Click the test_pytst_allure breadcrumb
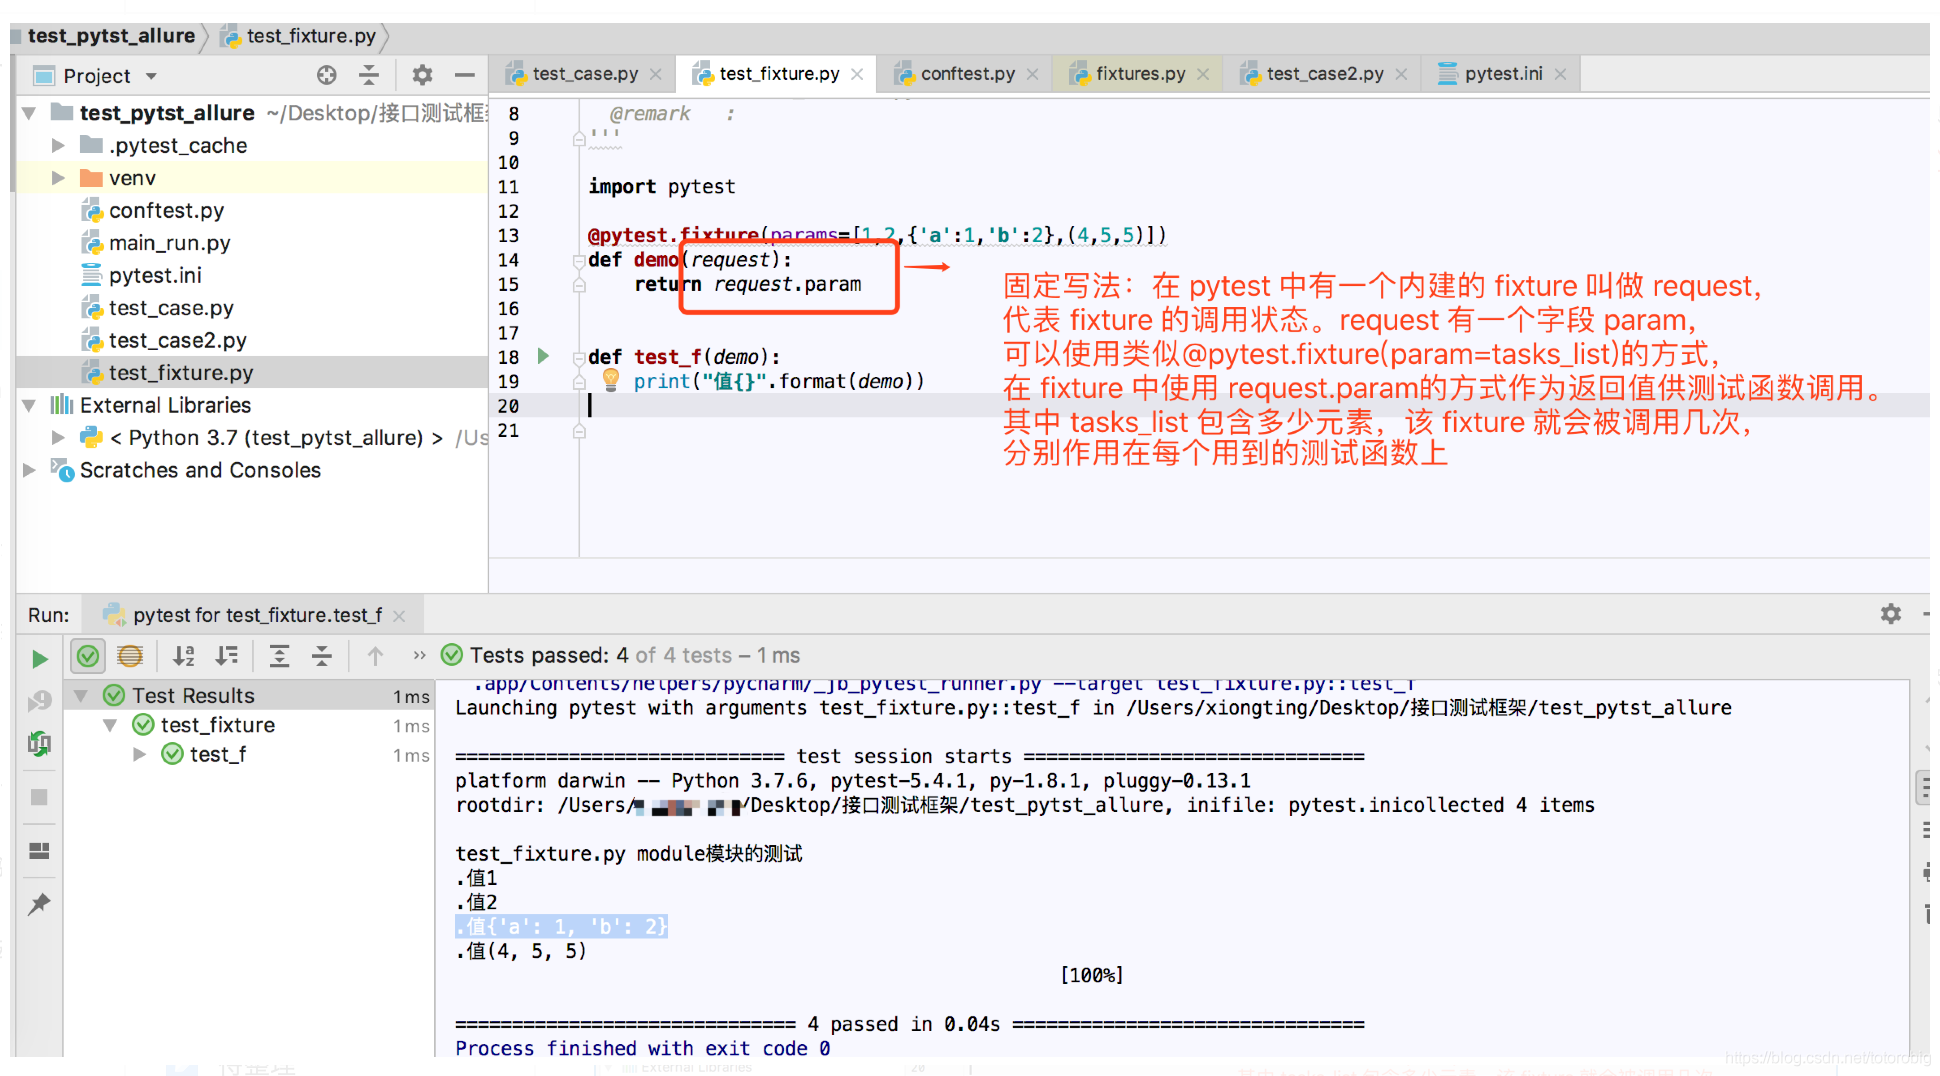1940x1076 pixels. coord(110,36)
